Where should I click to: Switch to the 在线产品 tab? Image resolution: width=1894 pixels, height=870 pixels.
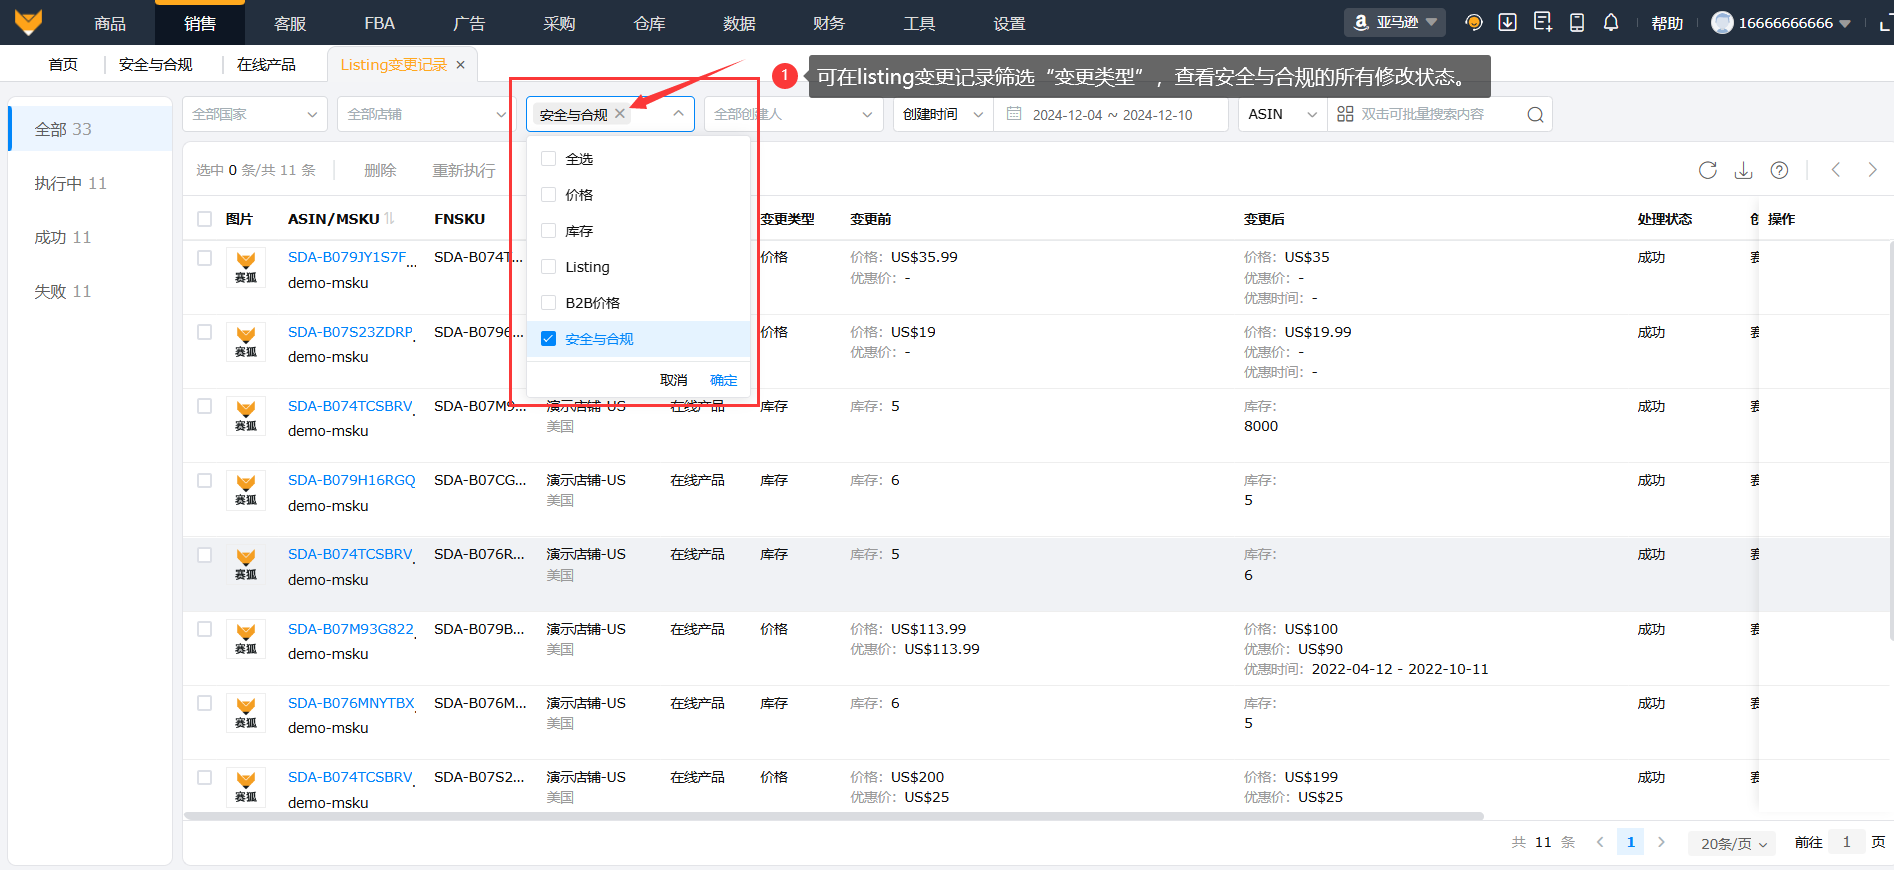[266, 65]
